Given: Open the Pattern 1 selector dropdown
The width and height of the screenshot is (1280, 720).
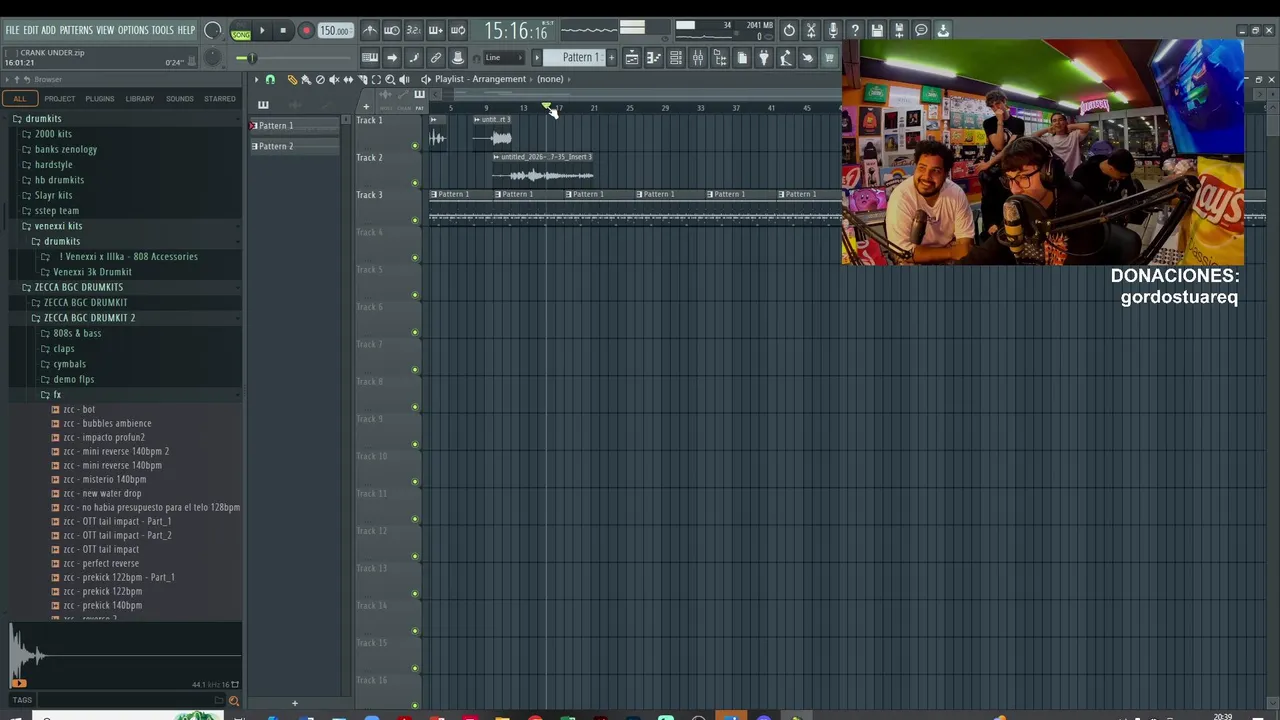Looking at the screenshot, I should tap(579, 58).
